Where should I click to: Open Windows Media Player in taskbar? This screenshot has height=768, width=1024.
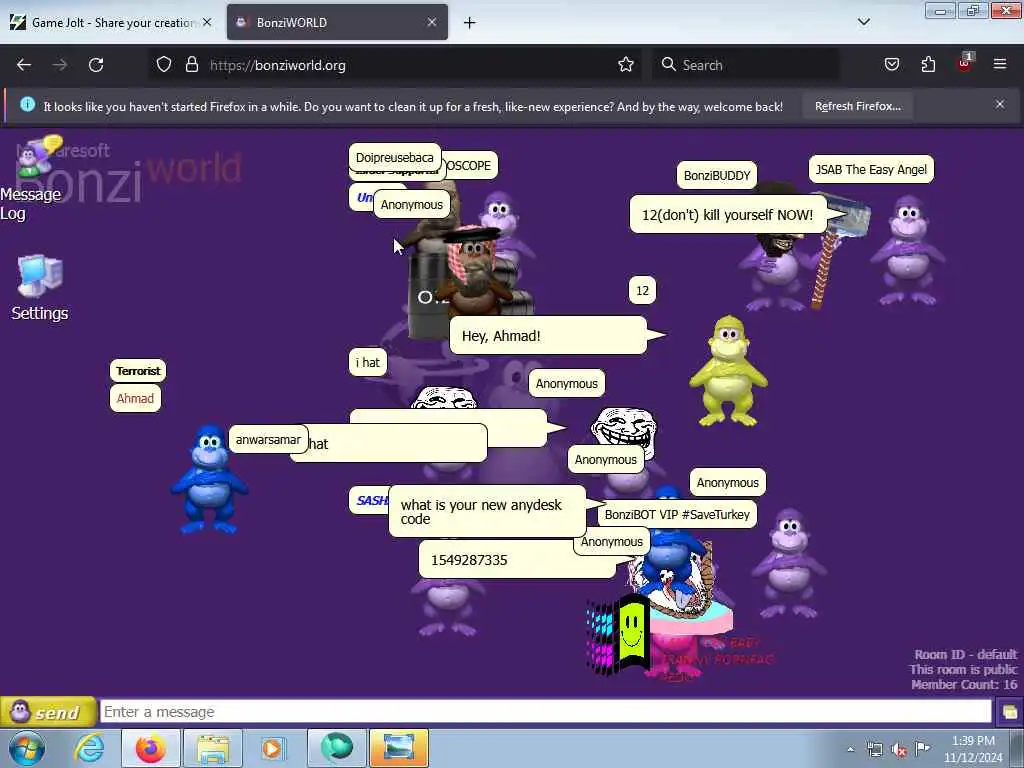tap(272, 748)
